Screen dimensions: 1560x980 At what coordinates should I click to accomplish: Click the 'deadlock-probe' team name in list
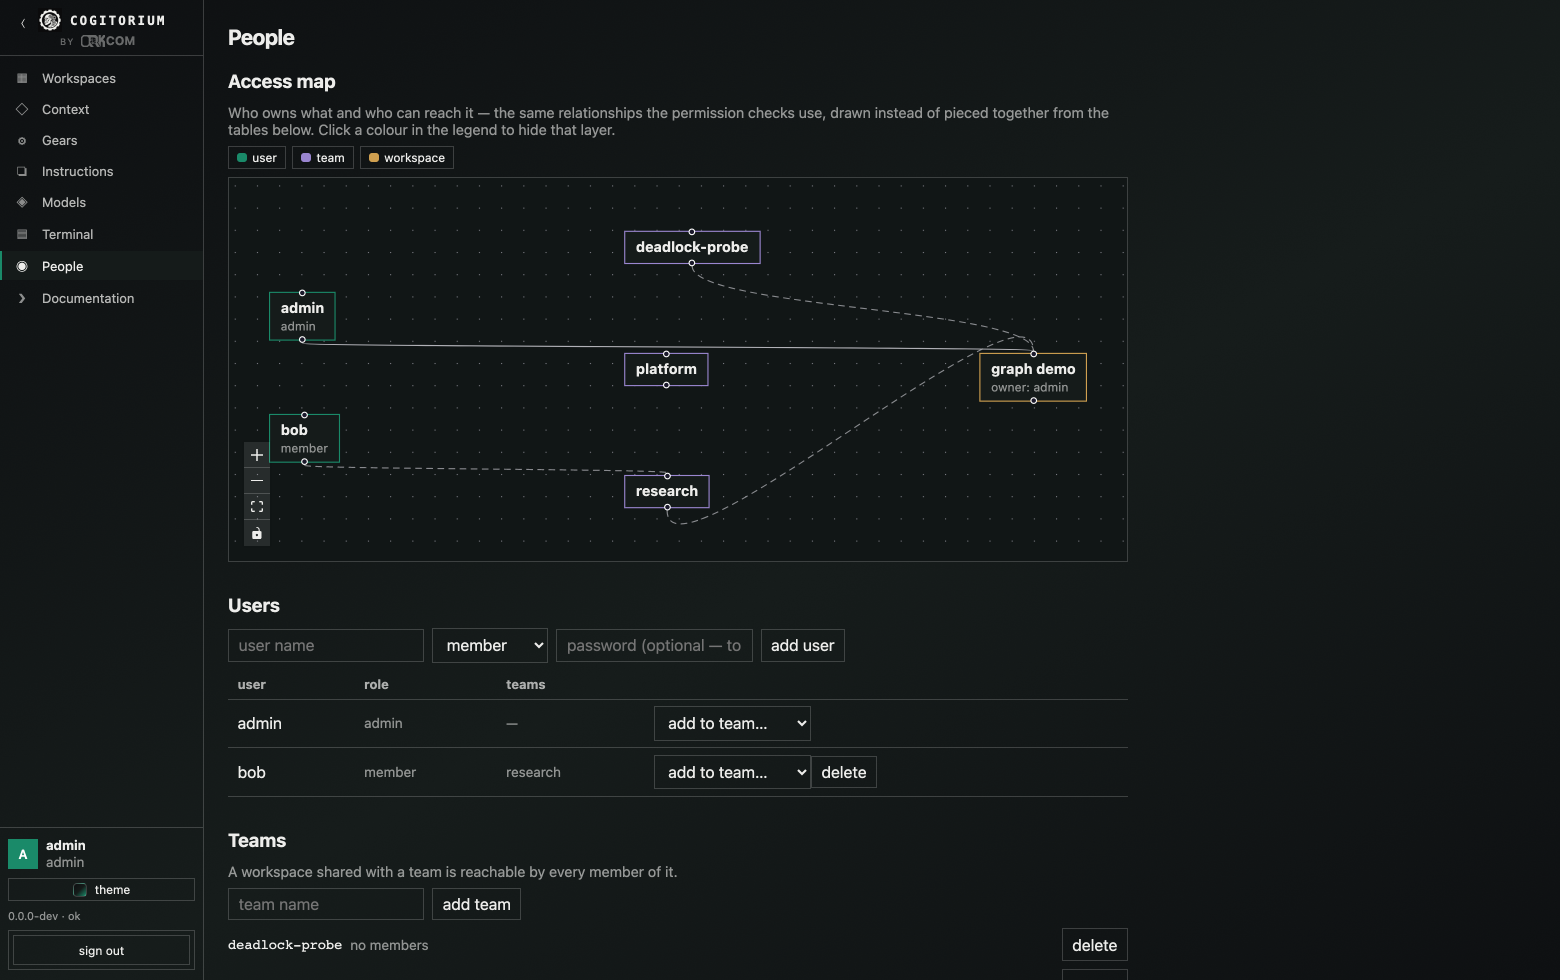click(x=285, y=945)
